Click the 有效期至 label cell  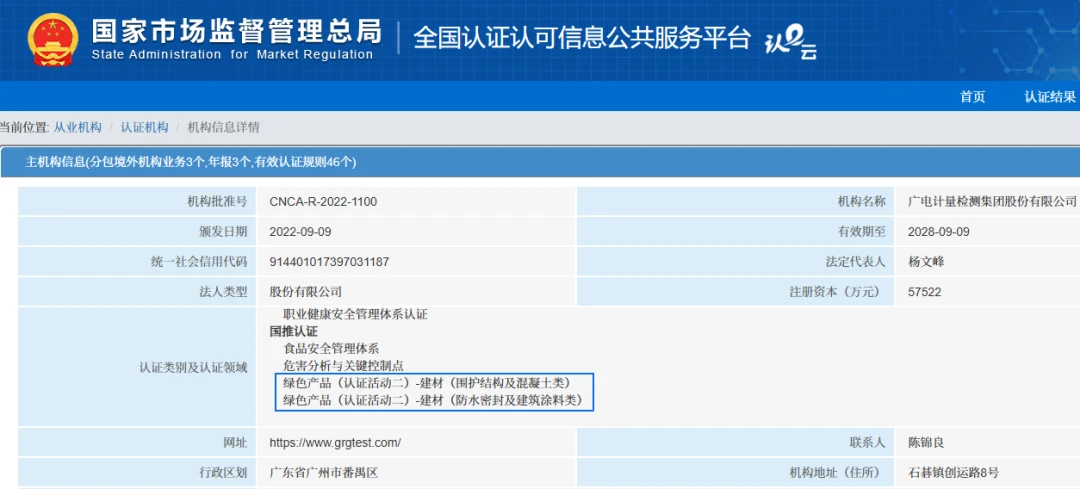click(x=738, y=232)
